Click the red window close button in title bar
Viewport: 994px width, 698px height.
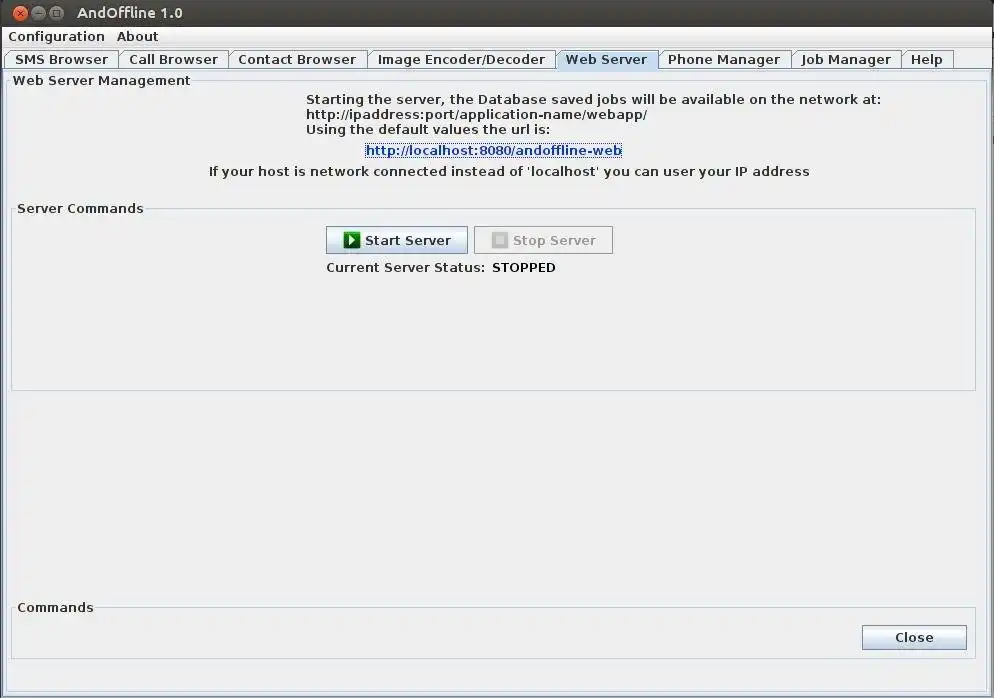[20, 13]
